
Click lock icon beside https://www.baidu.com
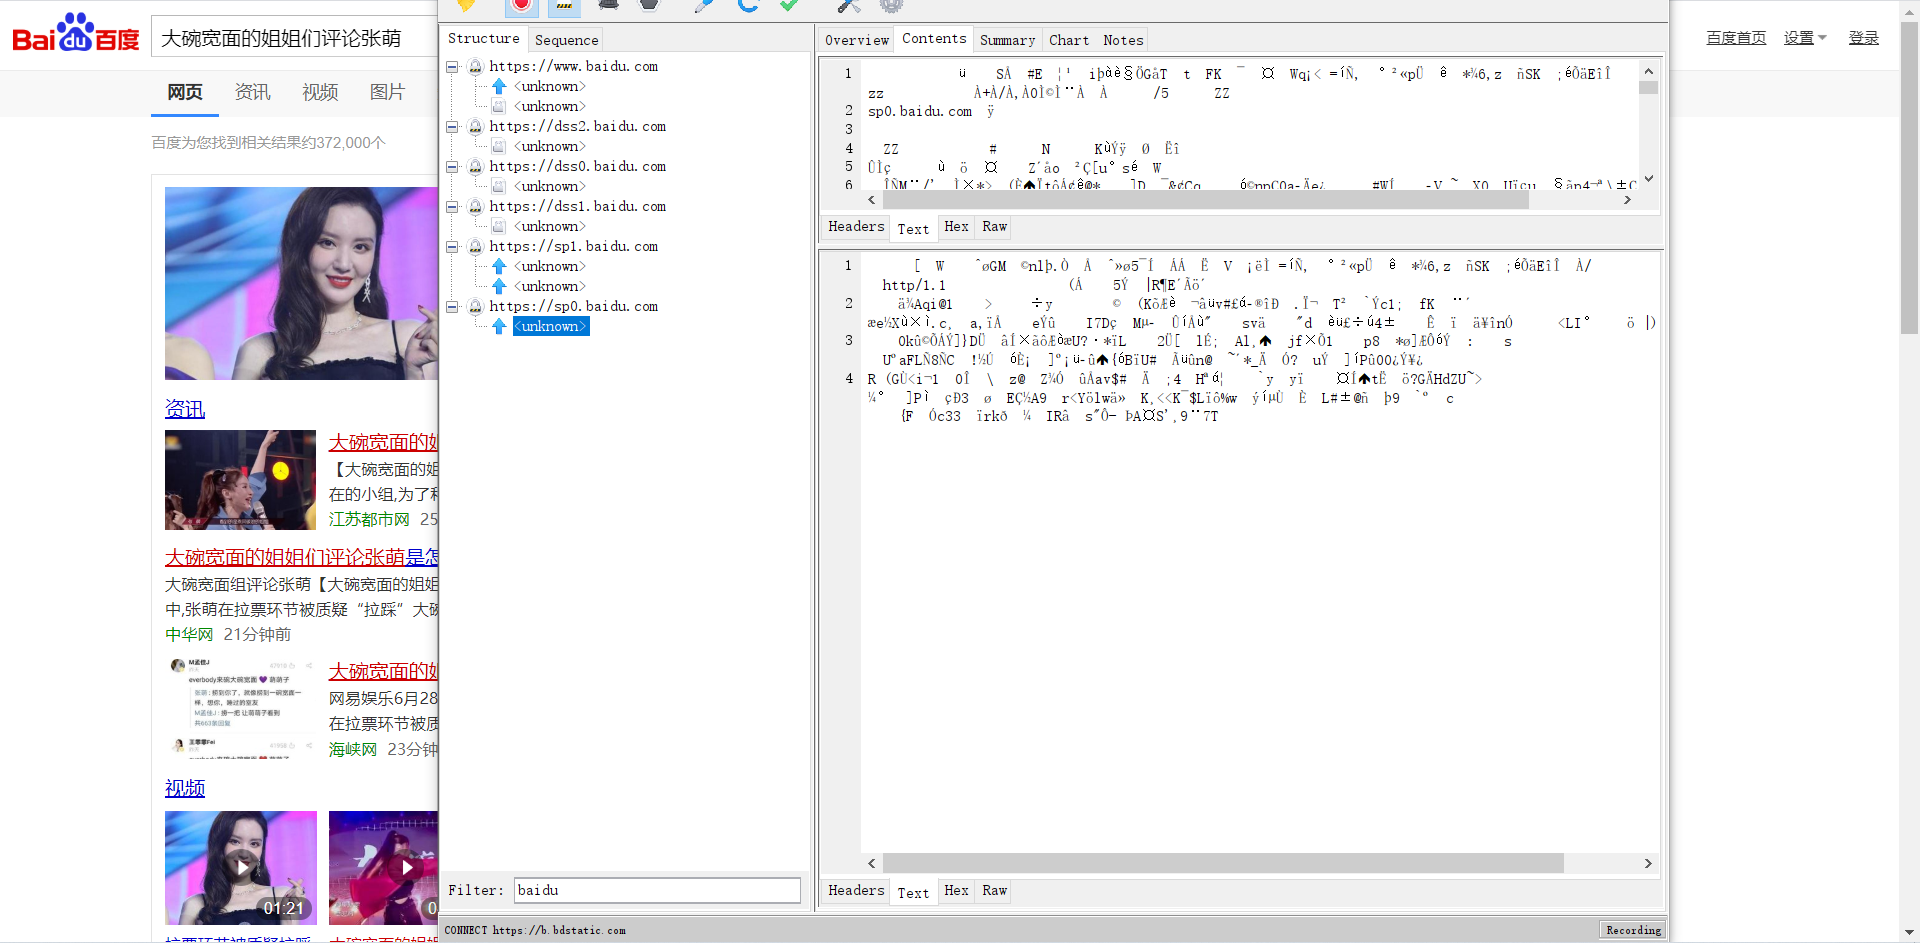(x=475, y=66)
